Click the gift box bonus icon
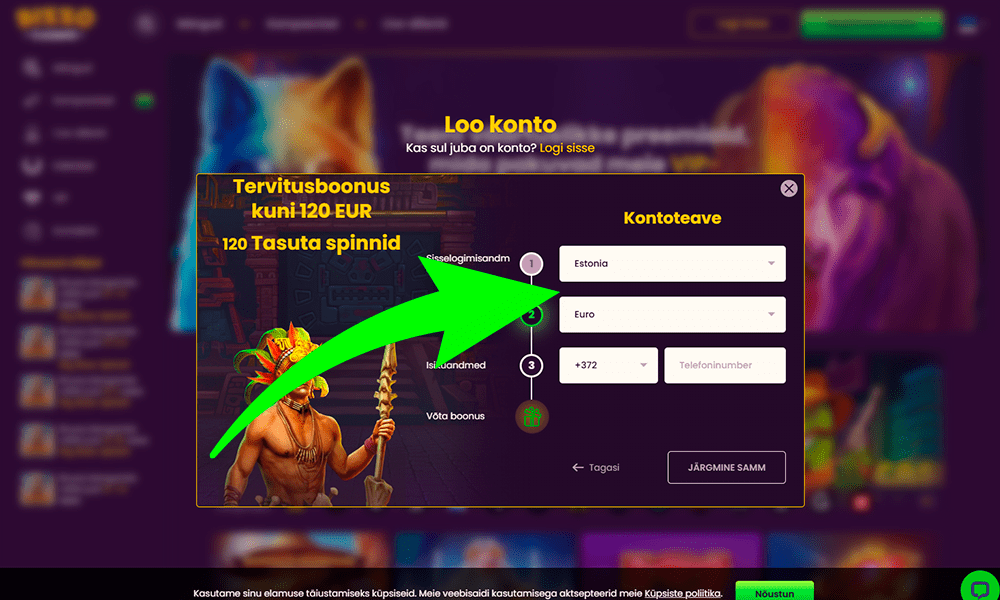 point(532,416)
